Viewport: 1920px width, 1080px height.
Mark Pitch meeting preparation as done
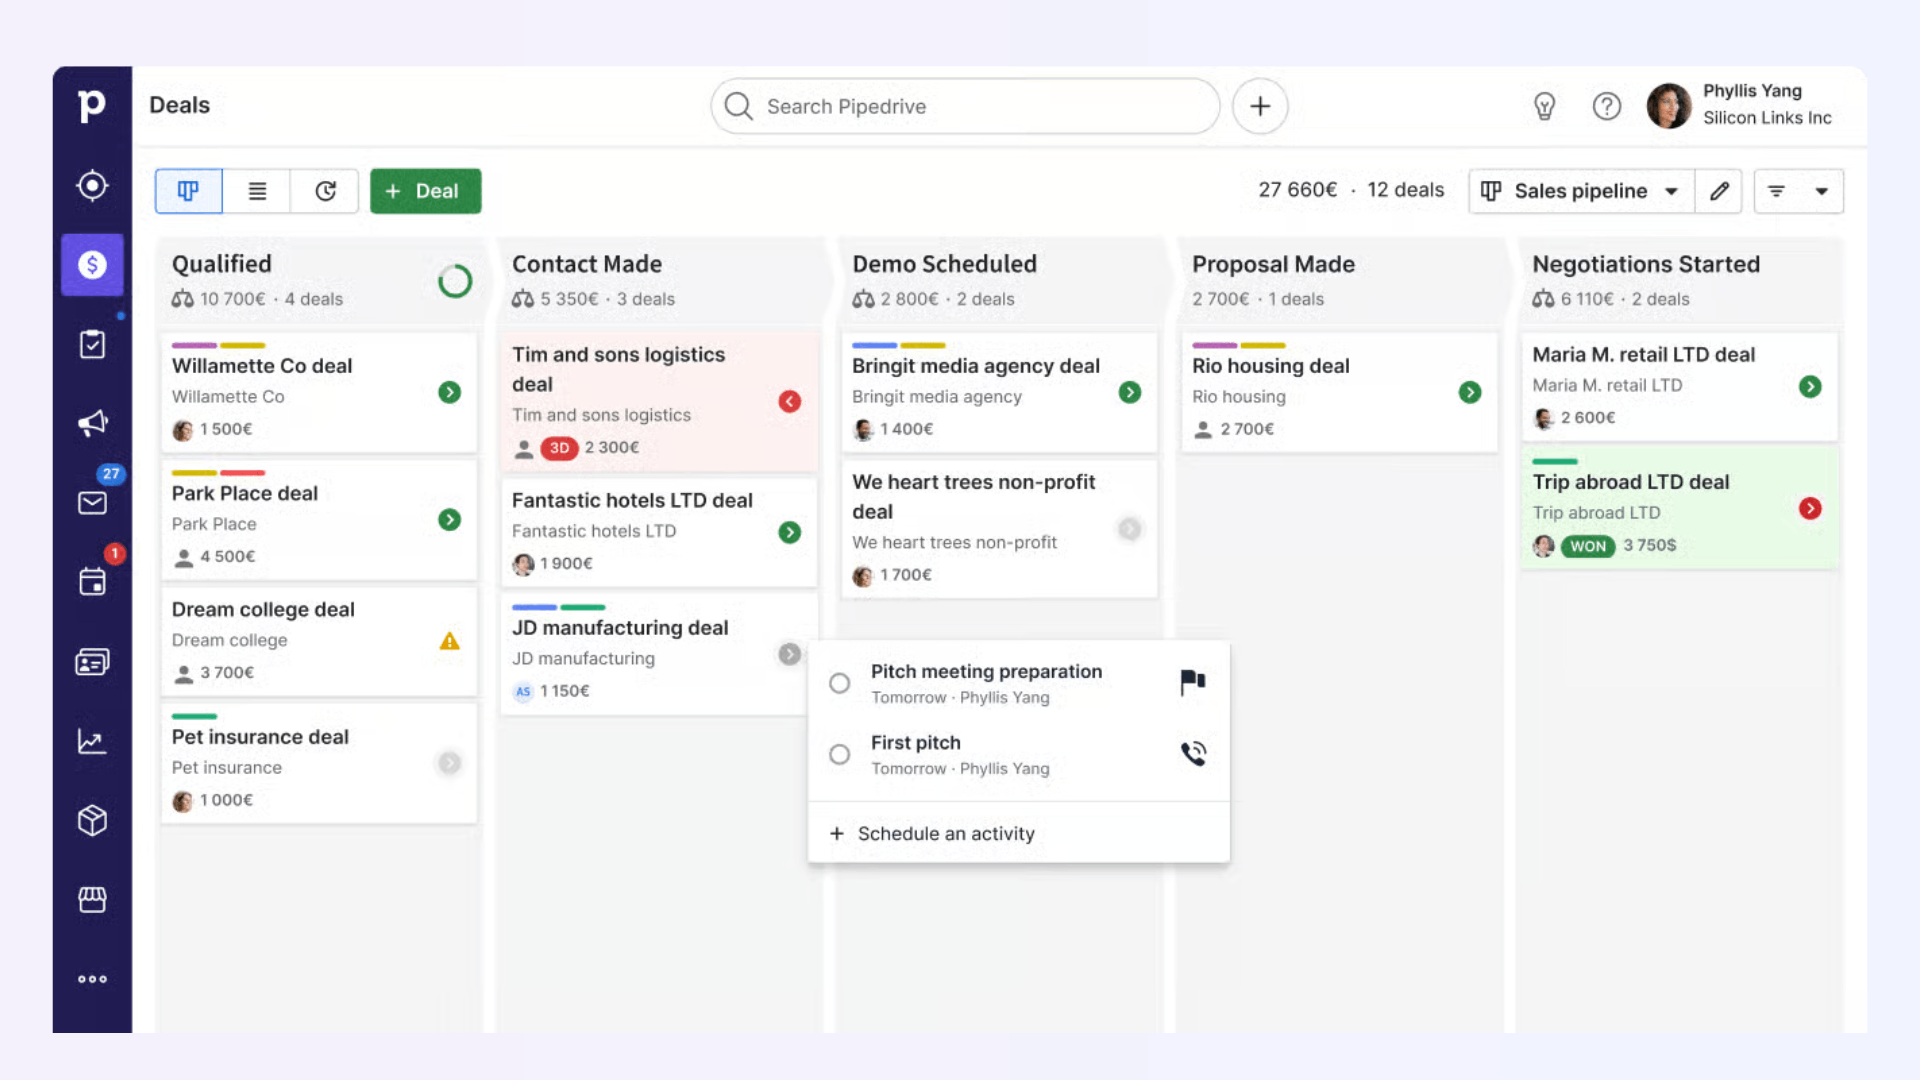pyautogui.click(x=839, y=683)
